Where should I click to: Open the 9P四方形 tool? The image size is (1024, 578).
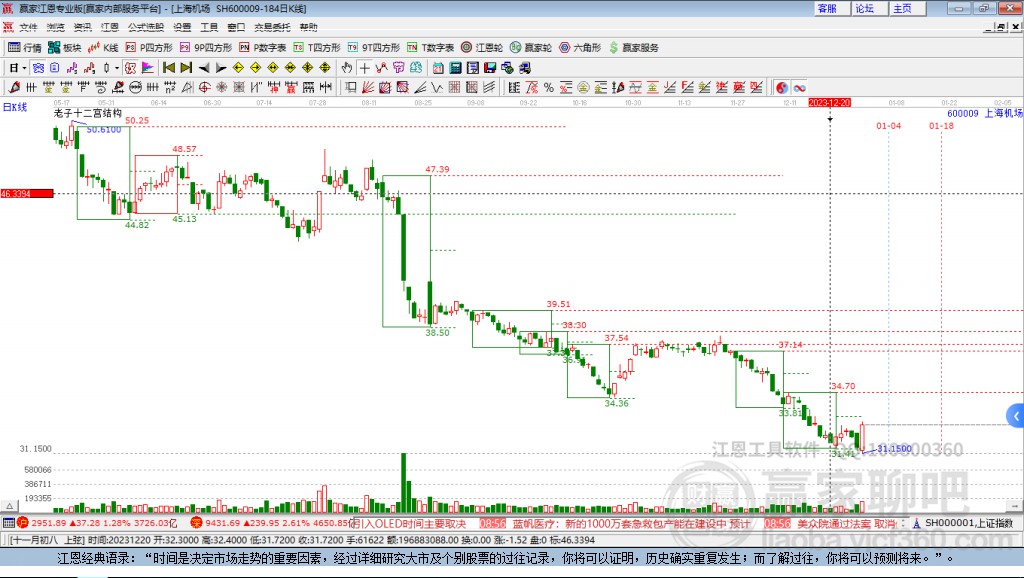point(206,48)
